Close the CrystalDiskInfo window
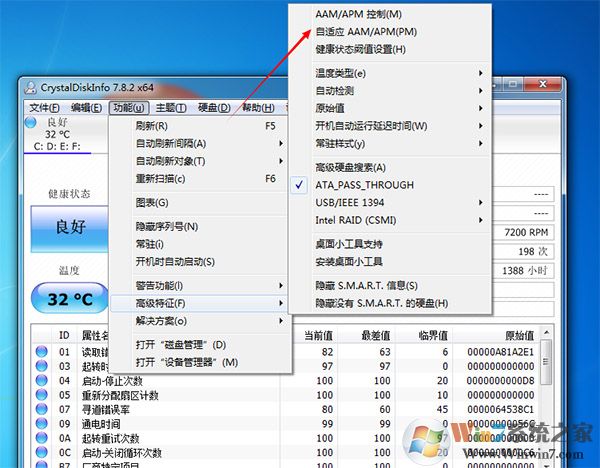The image size is (600, 468). (543, 84)
